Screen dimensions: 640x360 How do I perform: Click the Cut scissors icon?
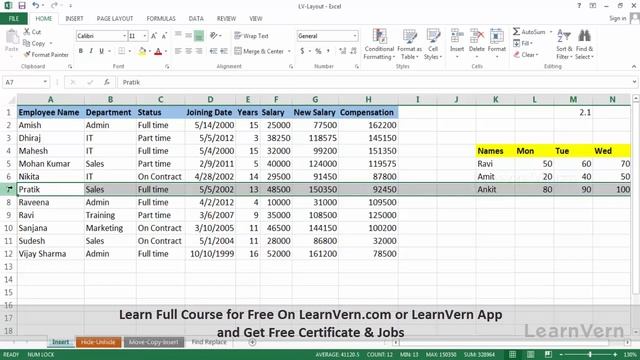(27, 31)
